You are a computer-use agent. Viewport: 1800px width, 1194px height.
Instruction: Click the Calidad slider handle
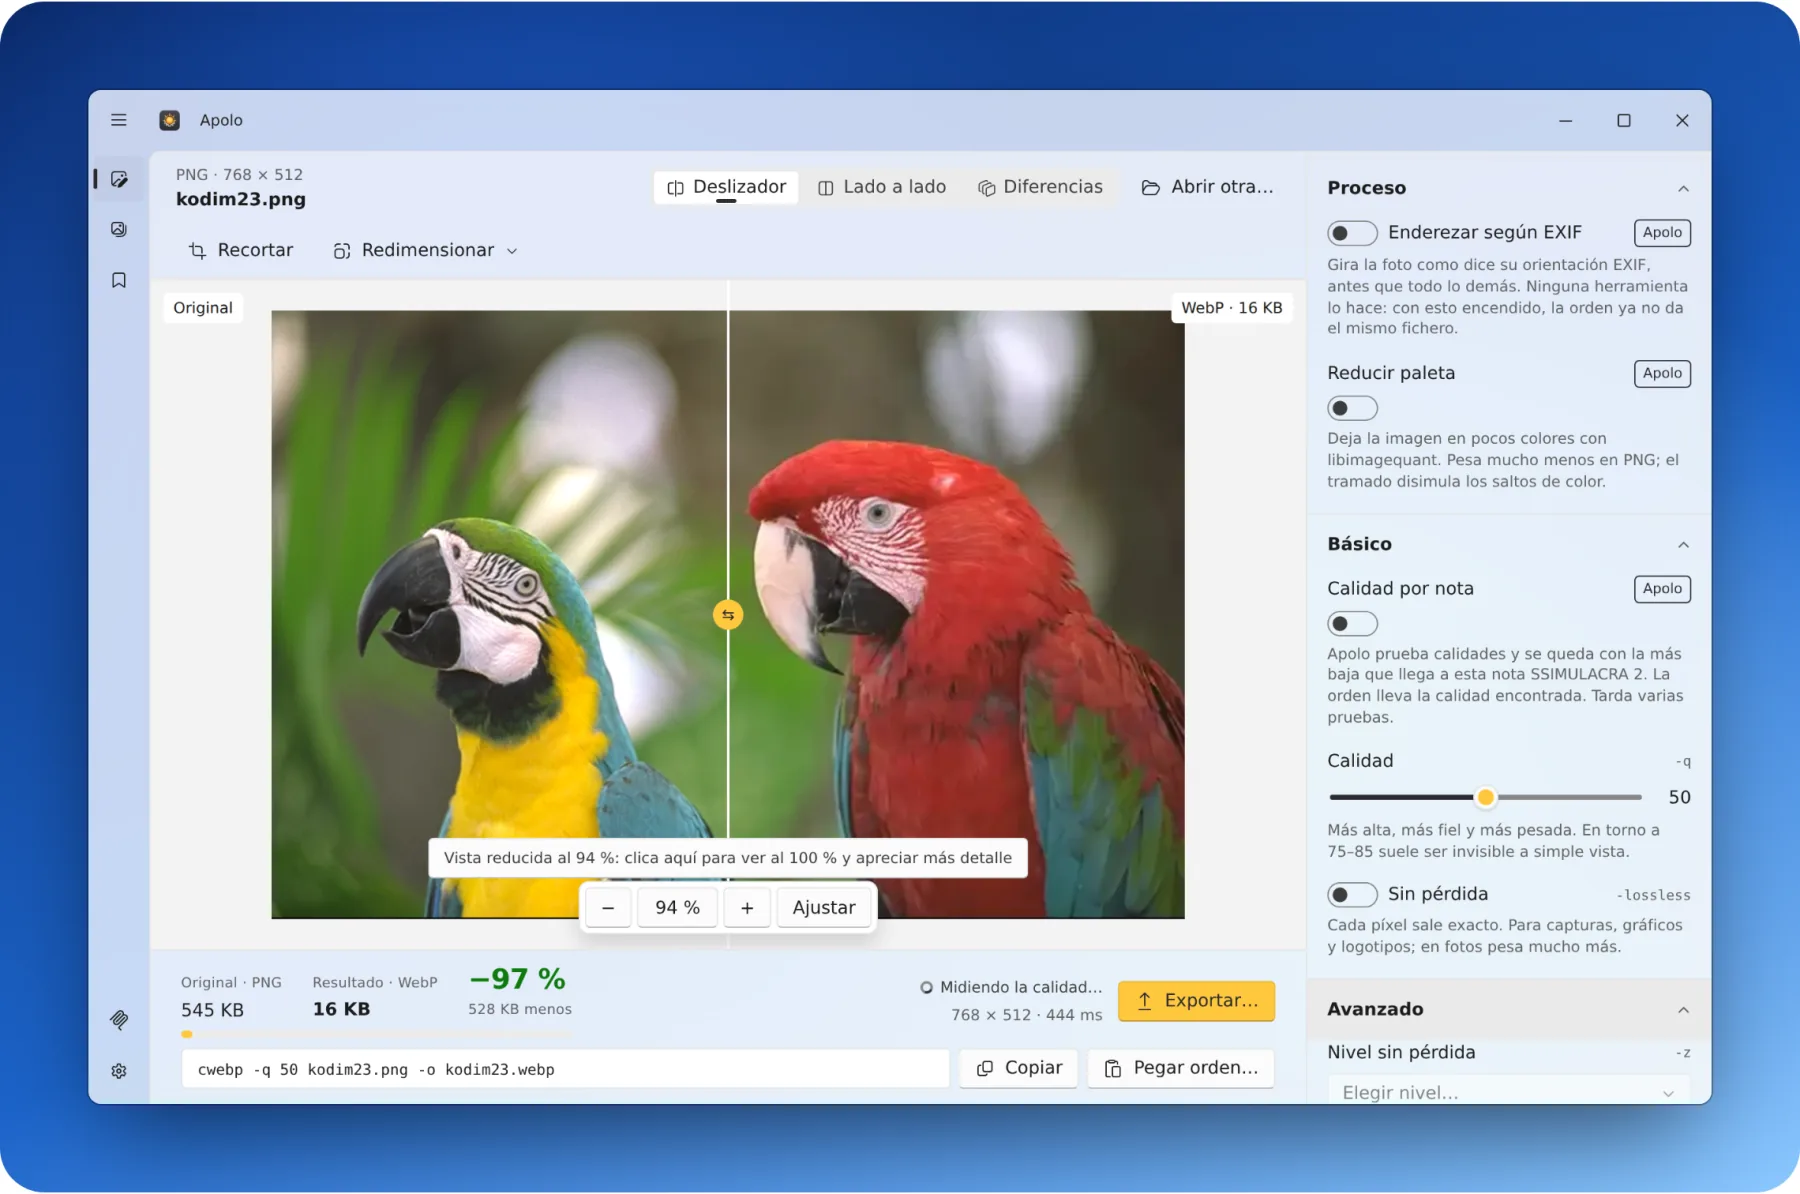(x=1486, y=797)
